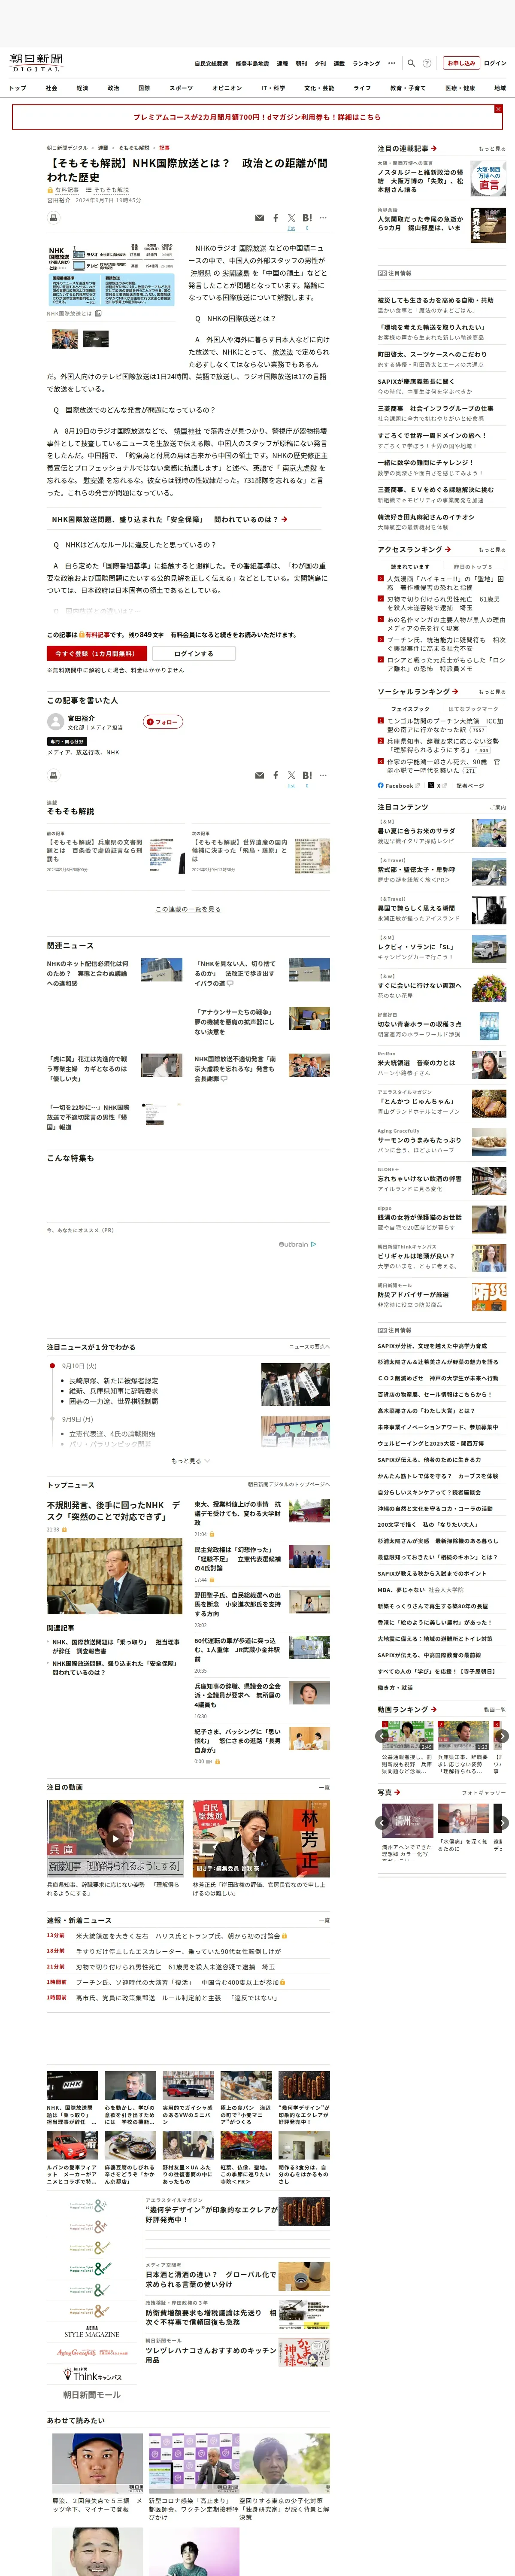Select フェイスブック tab in social ranking
515x2576 pixels.
click(410, 708)
